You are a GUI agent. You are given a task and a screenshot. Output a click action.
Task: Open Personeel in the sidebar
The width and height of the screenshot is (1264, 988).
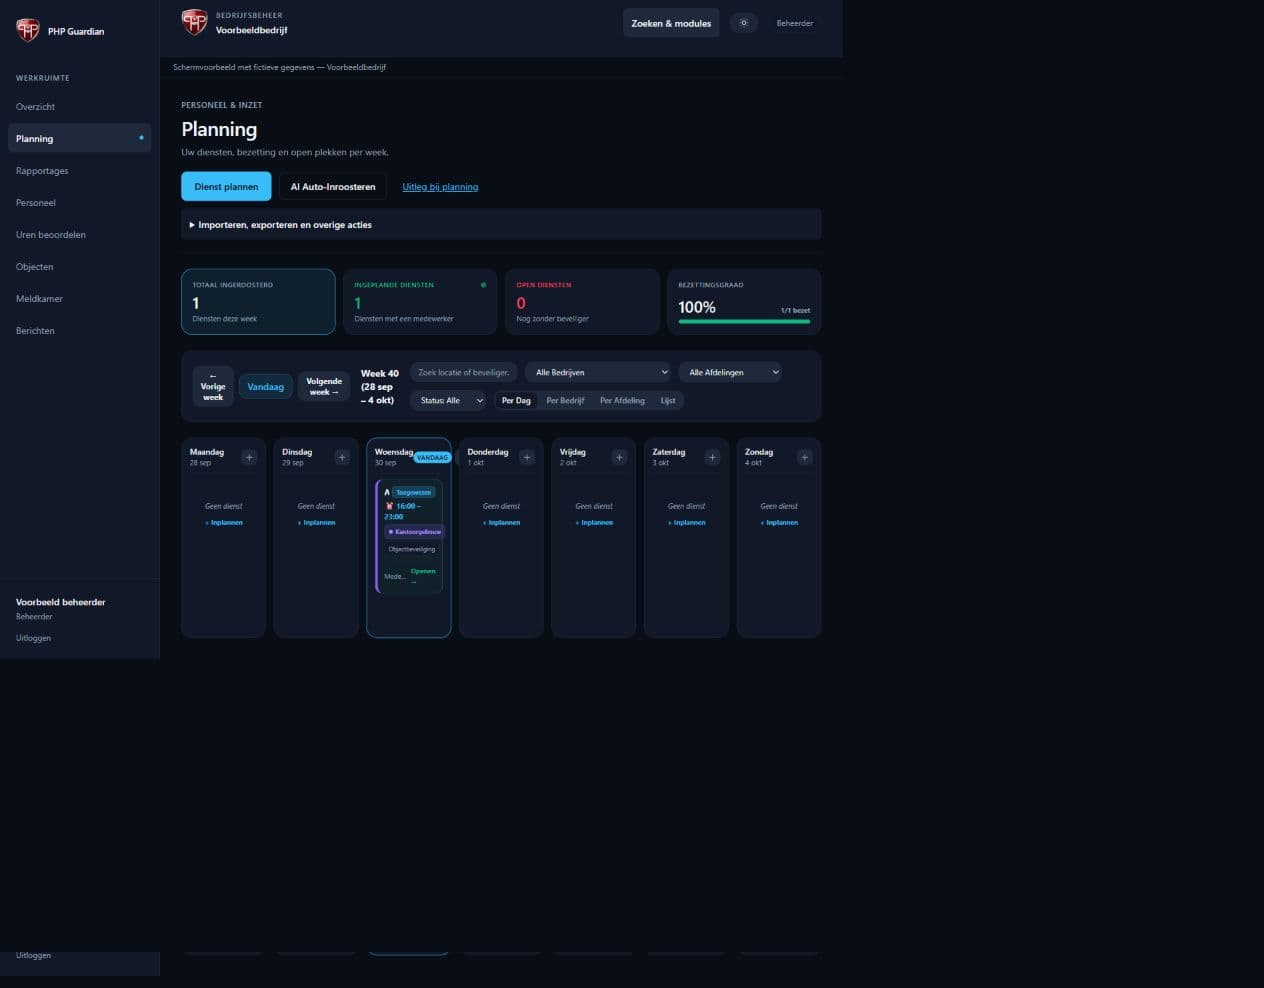79,203
